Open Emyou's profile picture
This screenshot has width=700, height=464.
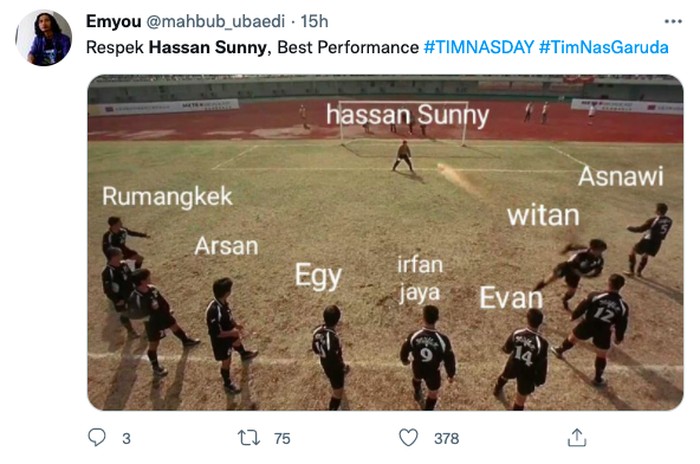44,37
